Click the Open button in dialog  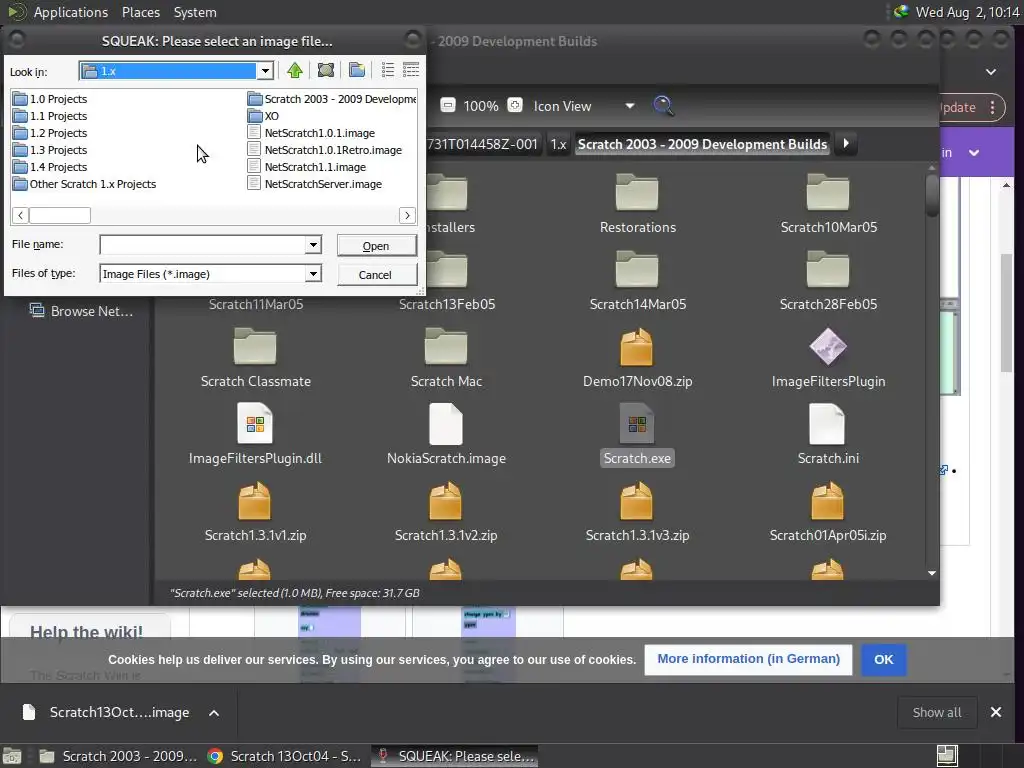point(376,246)
